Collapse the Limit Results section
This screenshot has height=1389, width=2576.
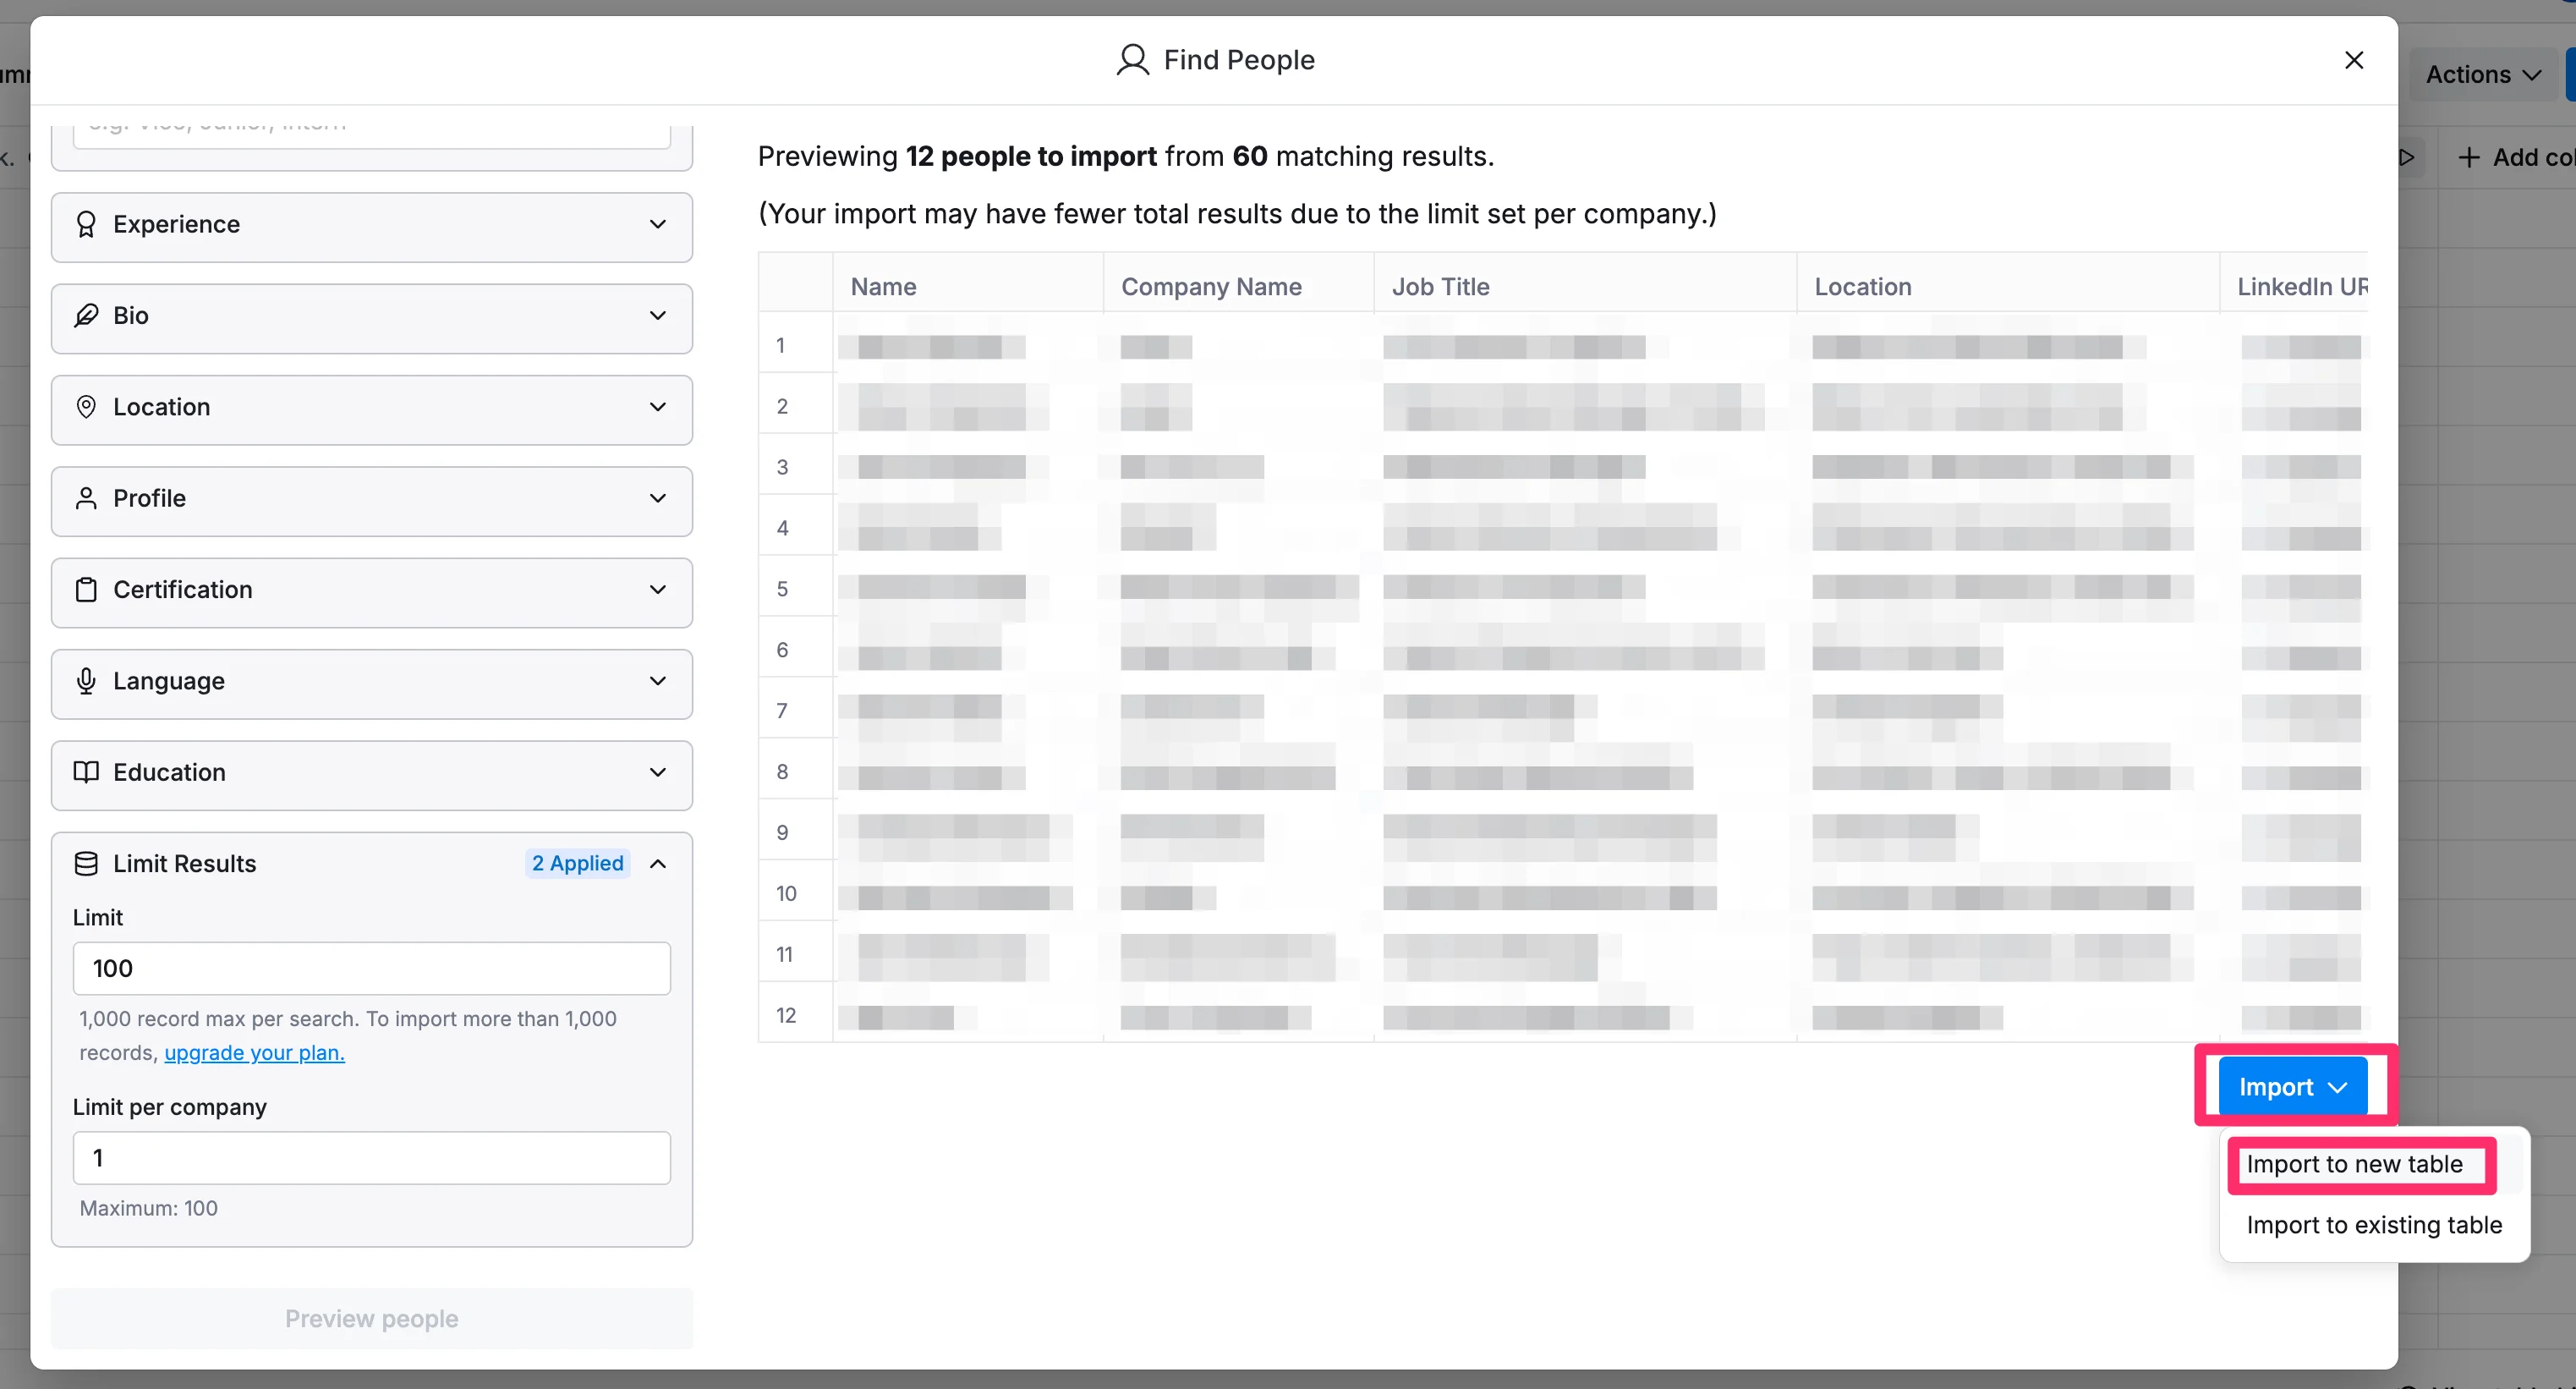(657, 863)
